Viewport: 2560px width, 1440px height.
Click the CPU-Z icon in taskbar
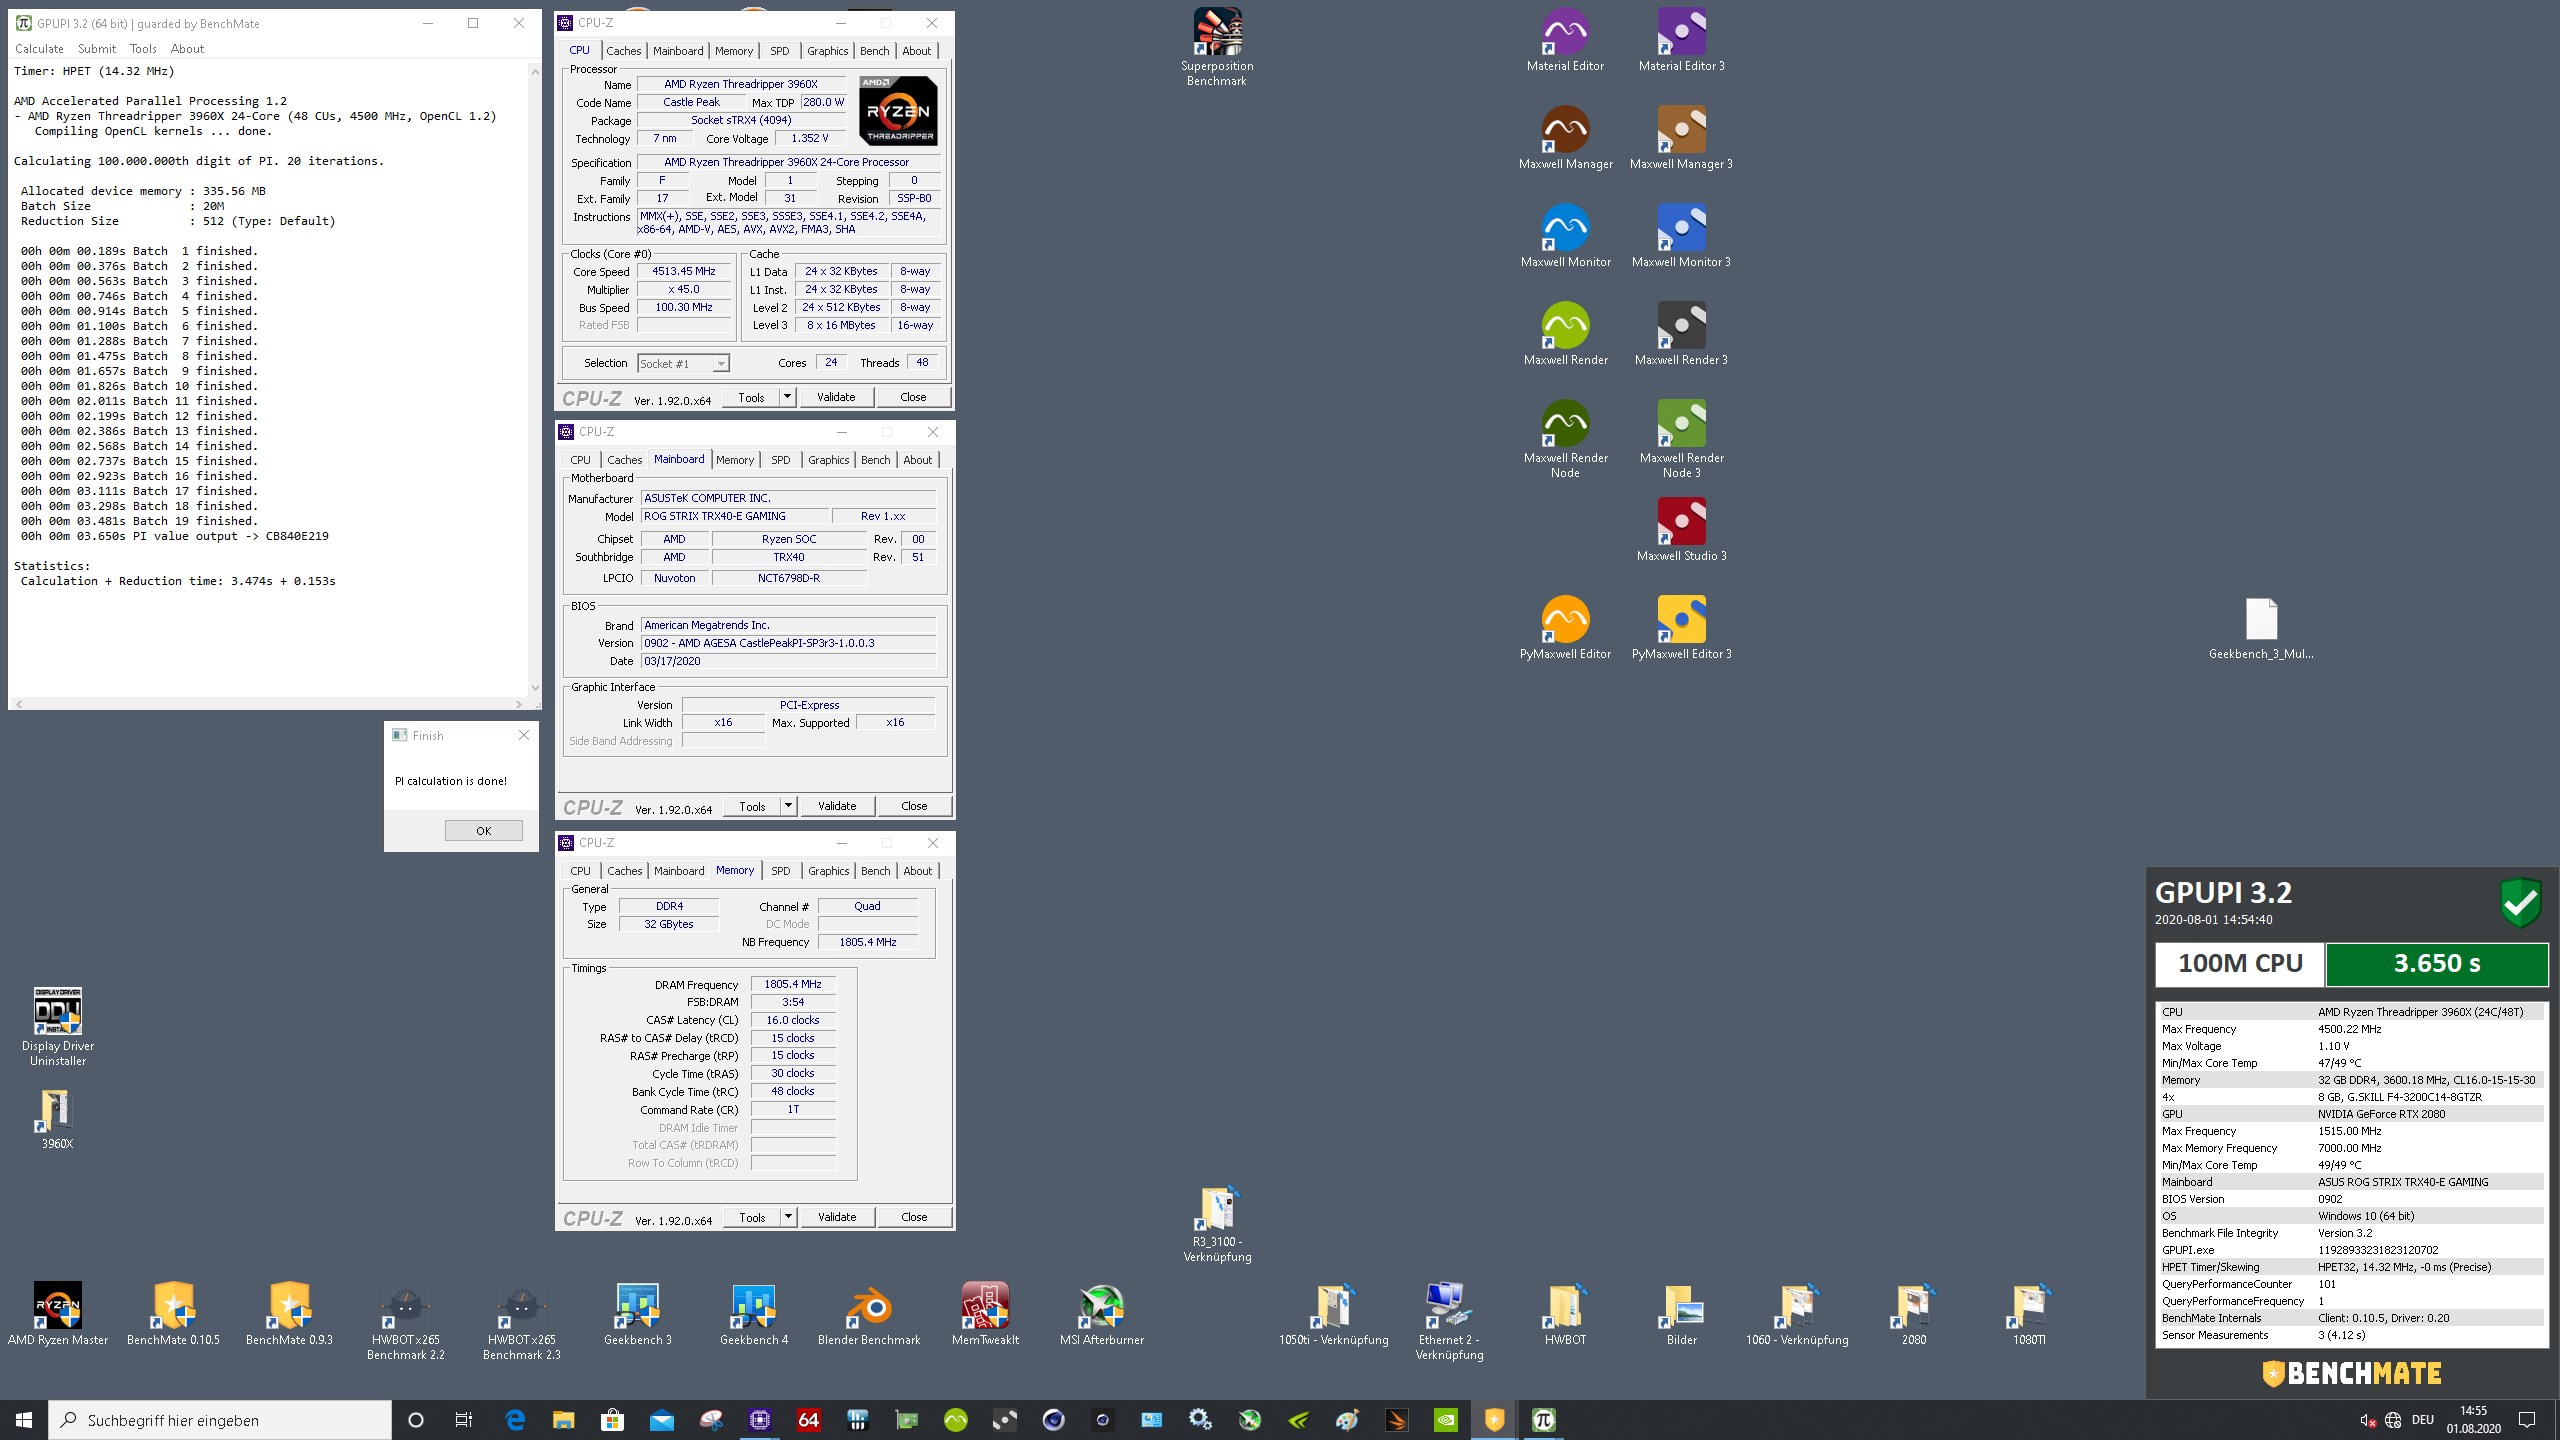click(760, 1420)
